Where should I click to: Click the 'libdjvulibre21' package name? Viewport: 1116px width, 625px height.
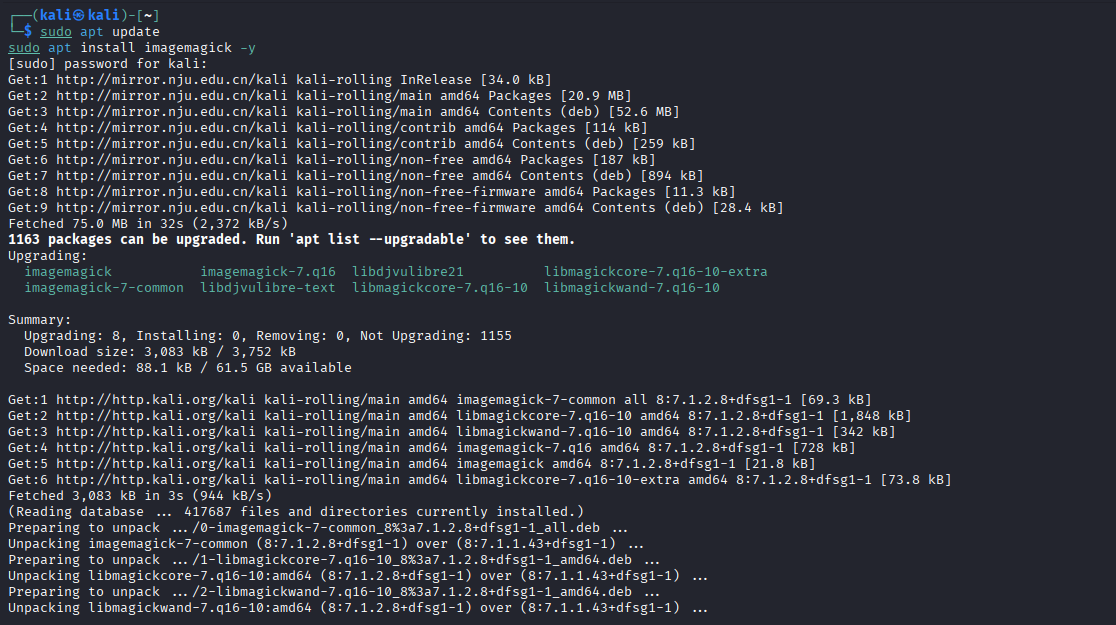(408, 272)
